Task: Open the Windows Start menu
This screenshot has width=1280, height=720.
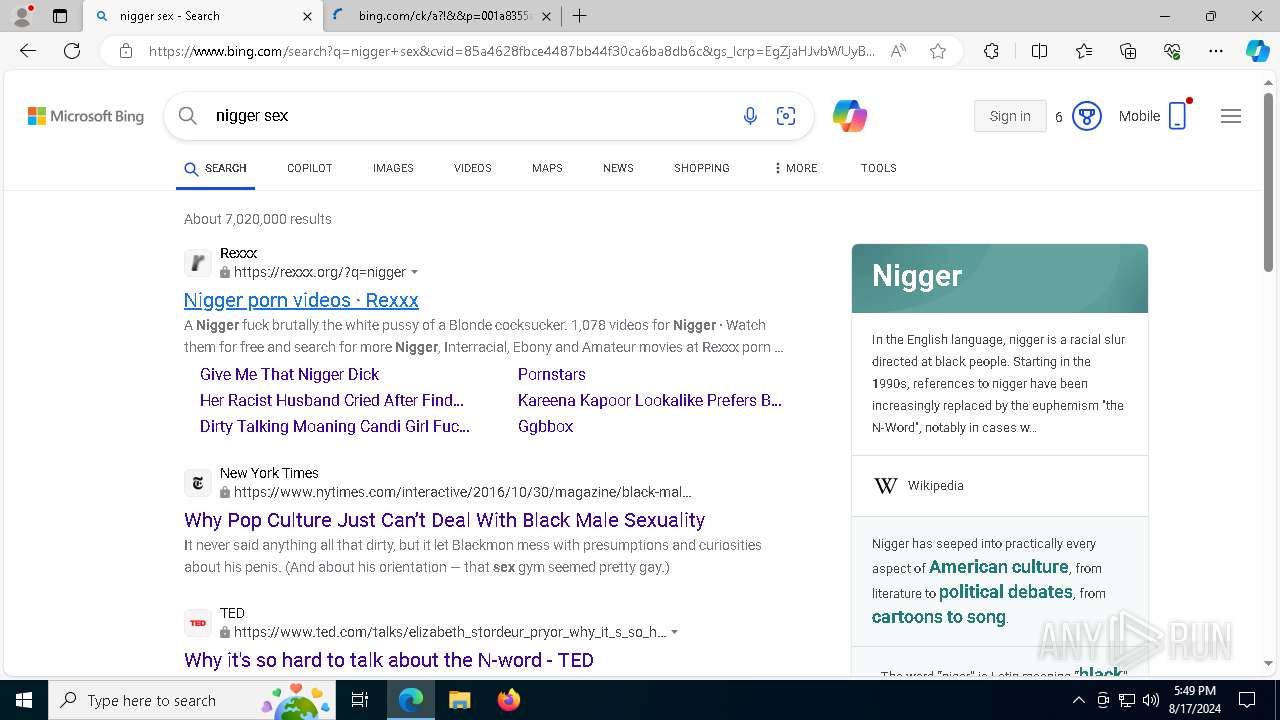Action: (x=24, y=700)
